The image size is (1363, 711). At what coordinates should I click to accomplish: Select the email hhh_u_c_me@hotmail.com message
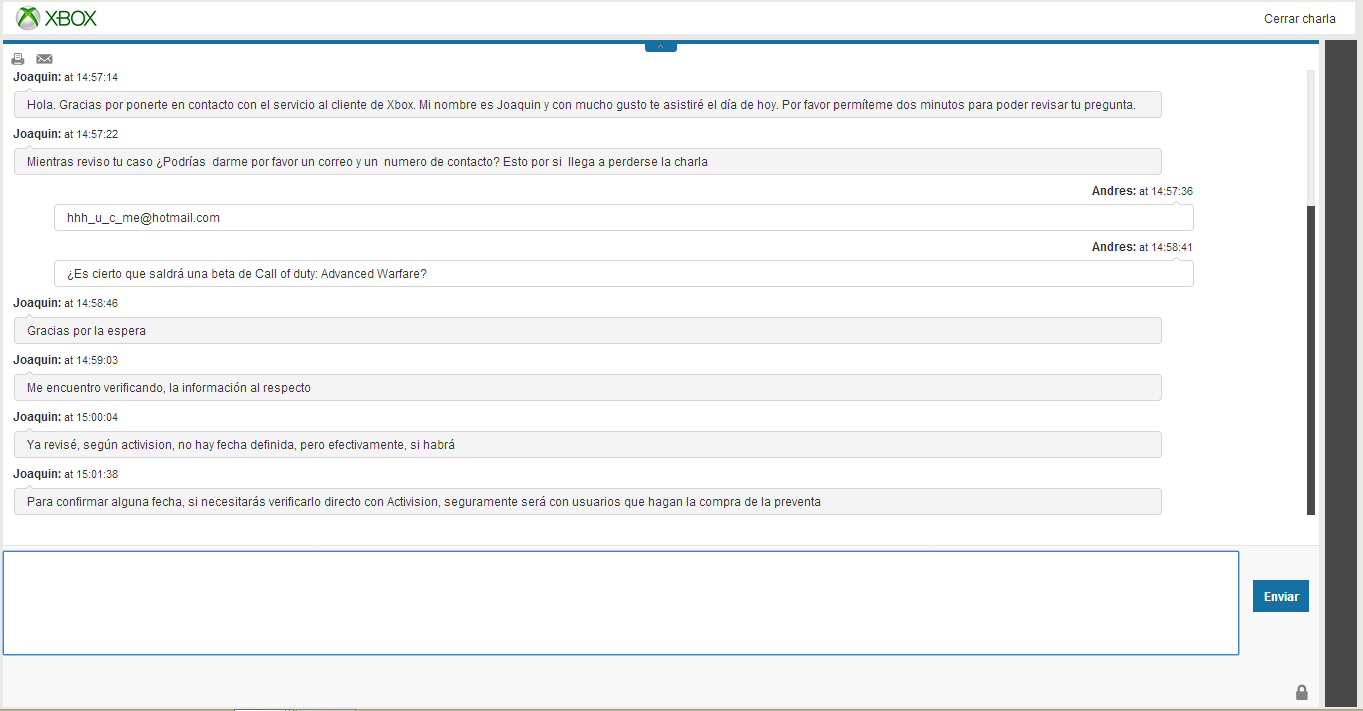tap(624, 217)
